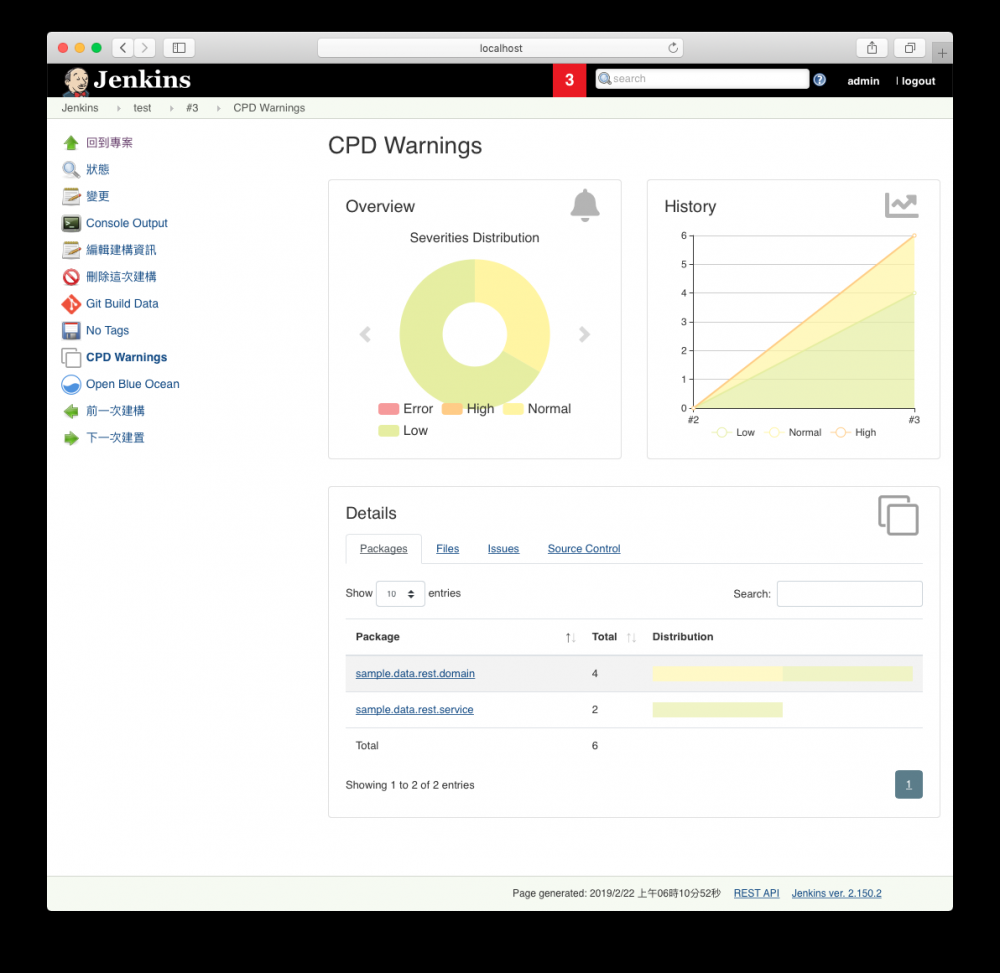Click the copy icon on the Details card
This screenshot has height=973, width=1000.
click(897, 515)
